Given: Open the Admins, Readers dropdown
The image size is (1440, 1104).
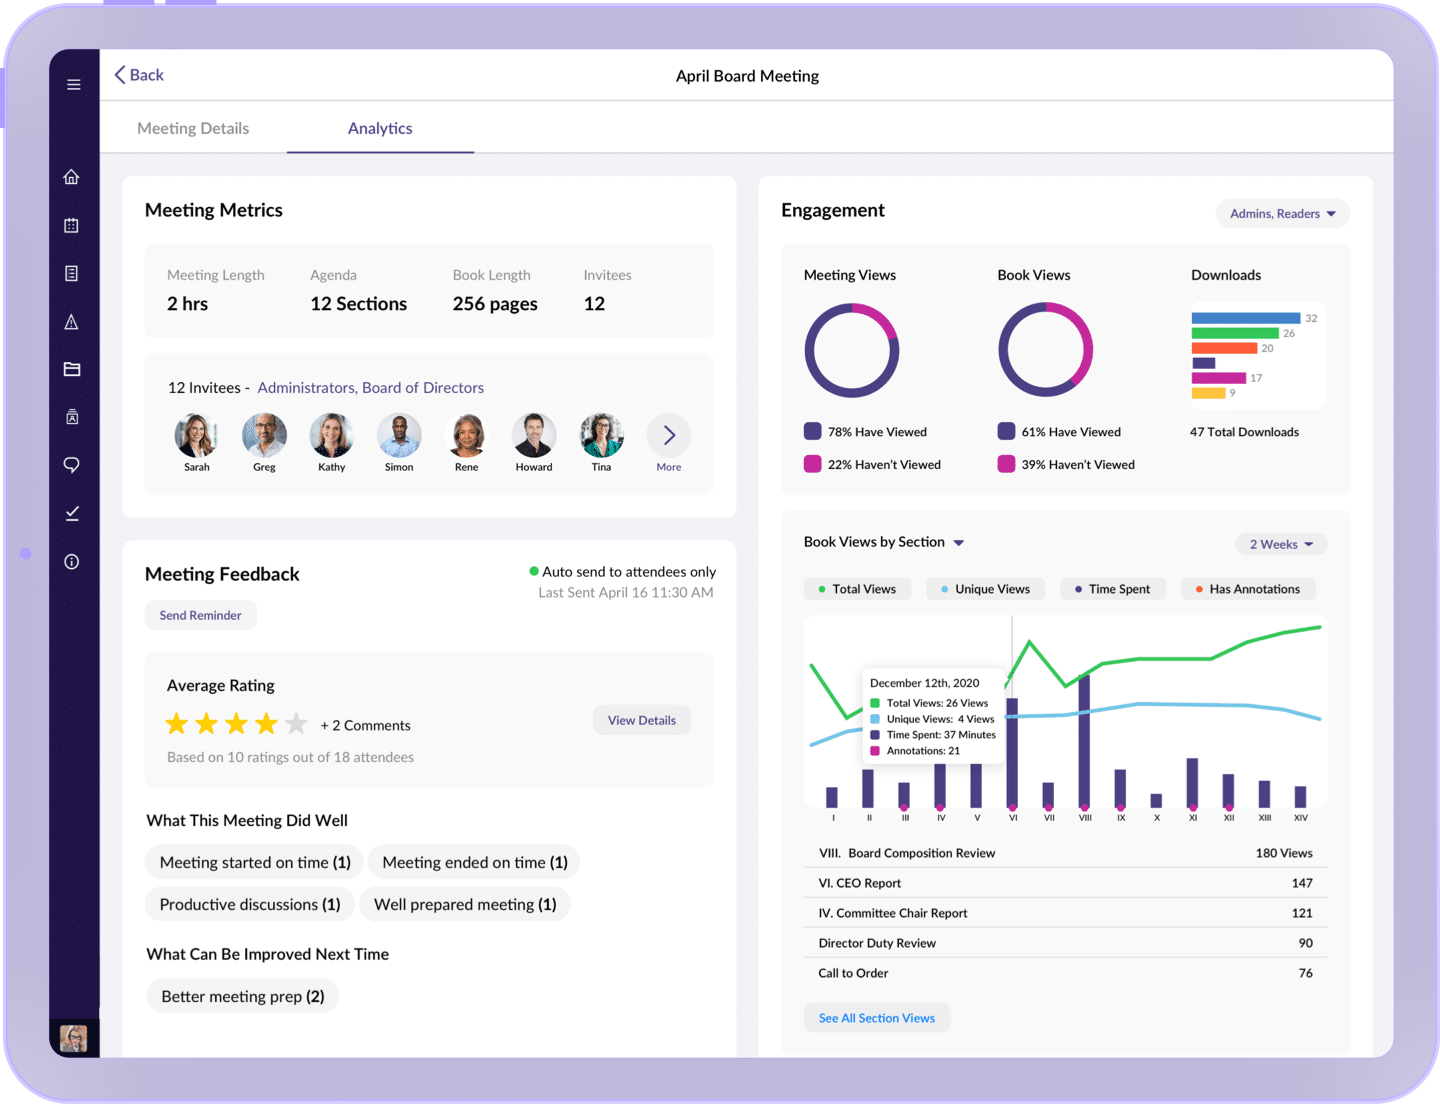Looking at the screenshot, I should pyautogui.click(x=1282, y=214).
